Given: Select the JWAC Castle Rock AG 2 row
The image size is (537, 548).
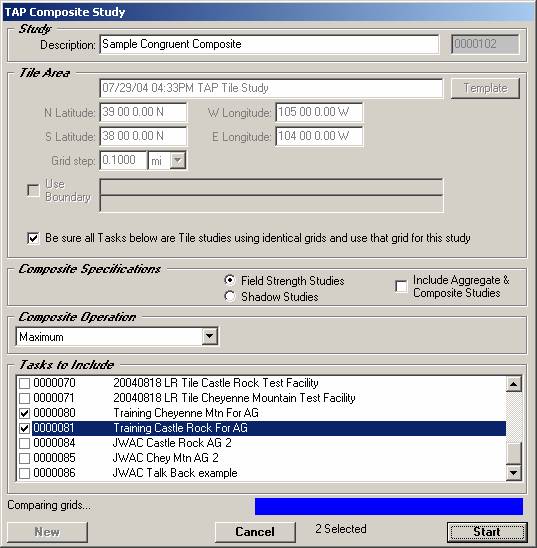Looking at the screenshot, I should pyautogui.click(x=261, y=443).
